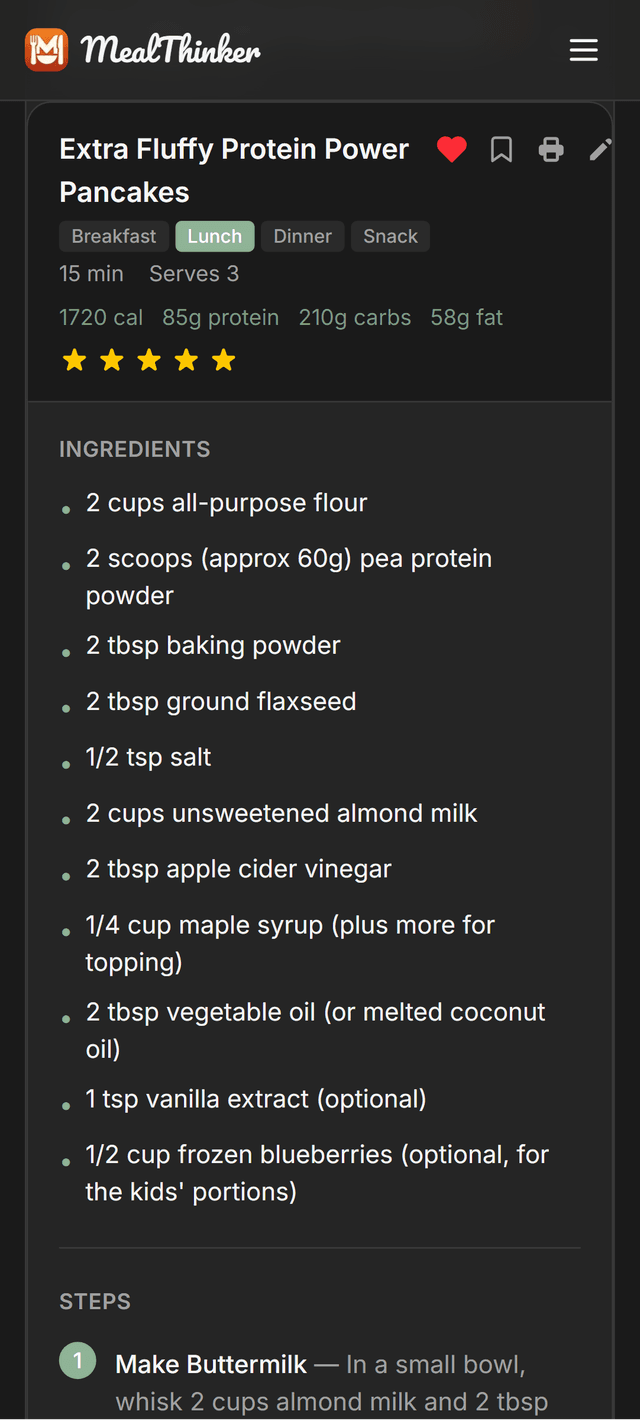Click the third rating star
Viewport: 640px width, 1420px height.
pos(149,359)
